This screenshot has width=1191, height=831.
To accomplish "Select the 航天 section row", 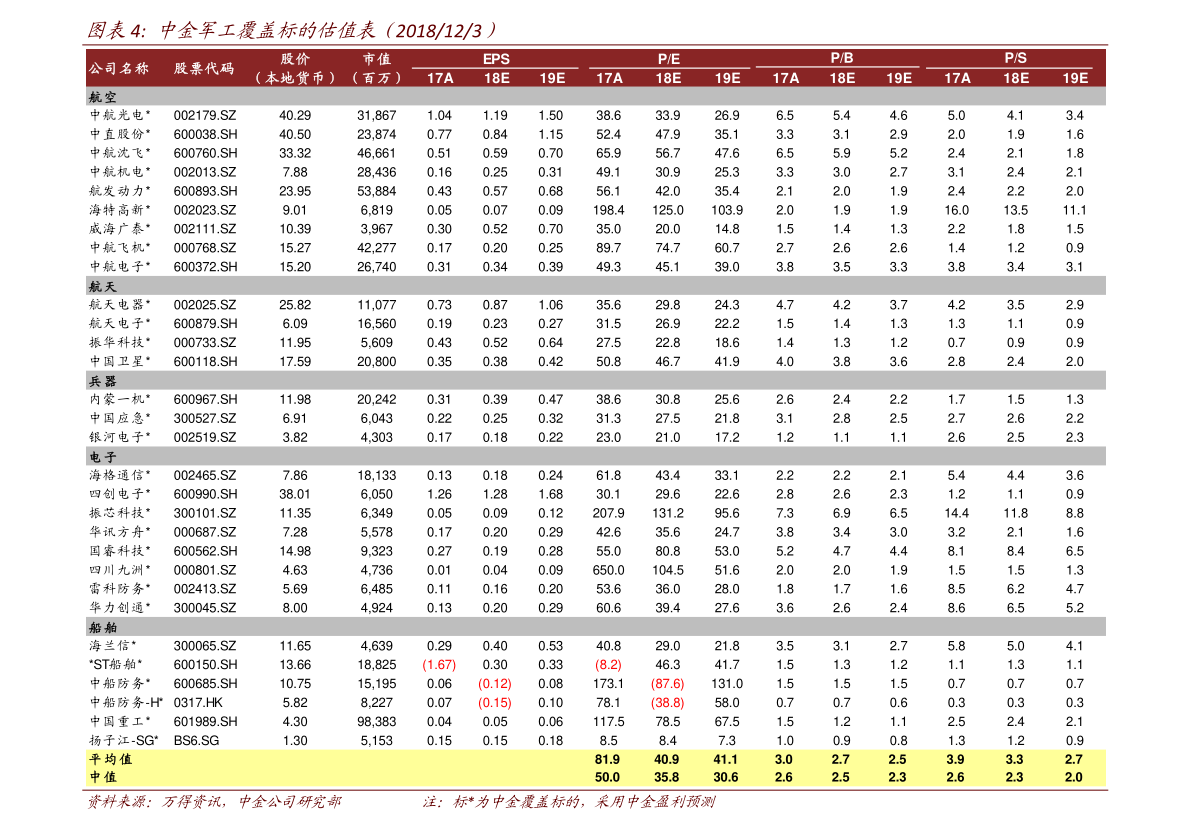I will pos(595,286).
